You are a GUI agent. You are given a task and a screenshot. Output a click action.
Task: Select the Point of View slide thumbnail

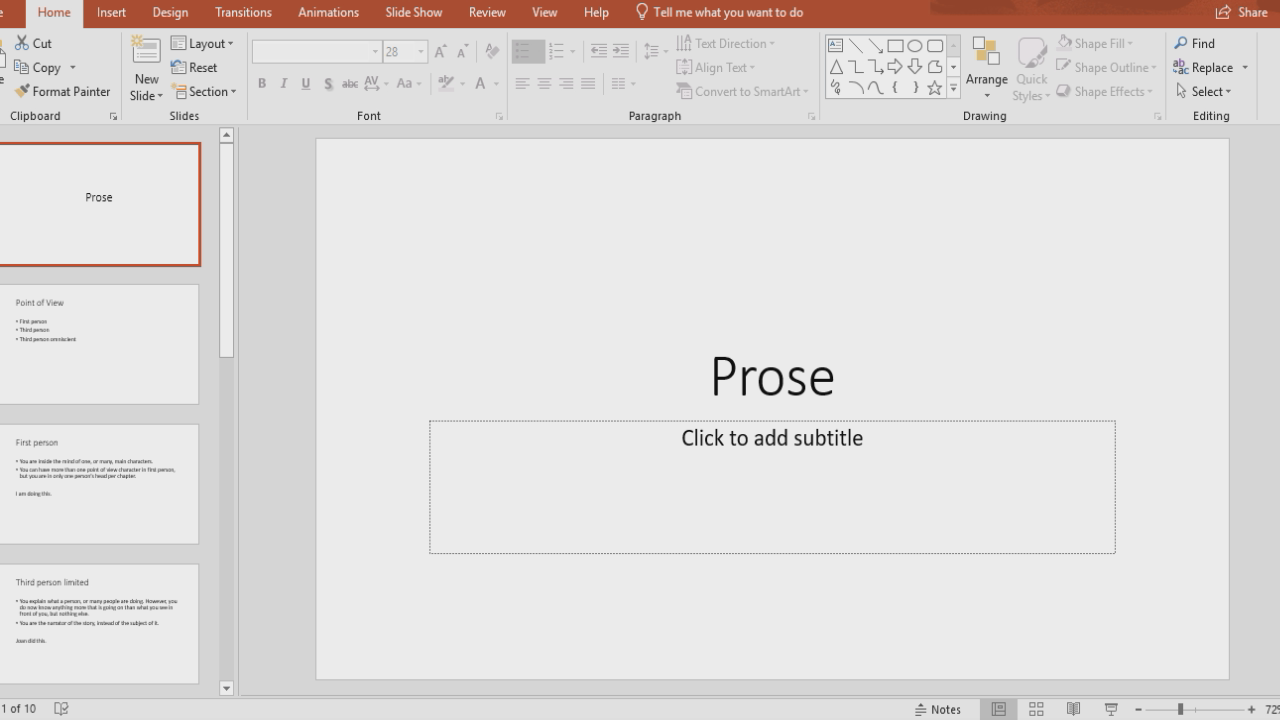[98, 344]
